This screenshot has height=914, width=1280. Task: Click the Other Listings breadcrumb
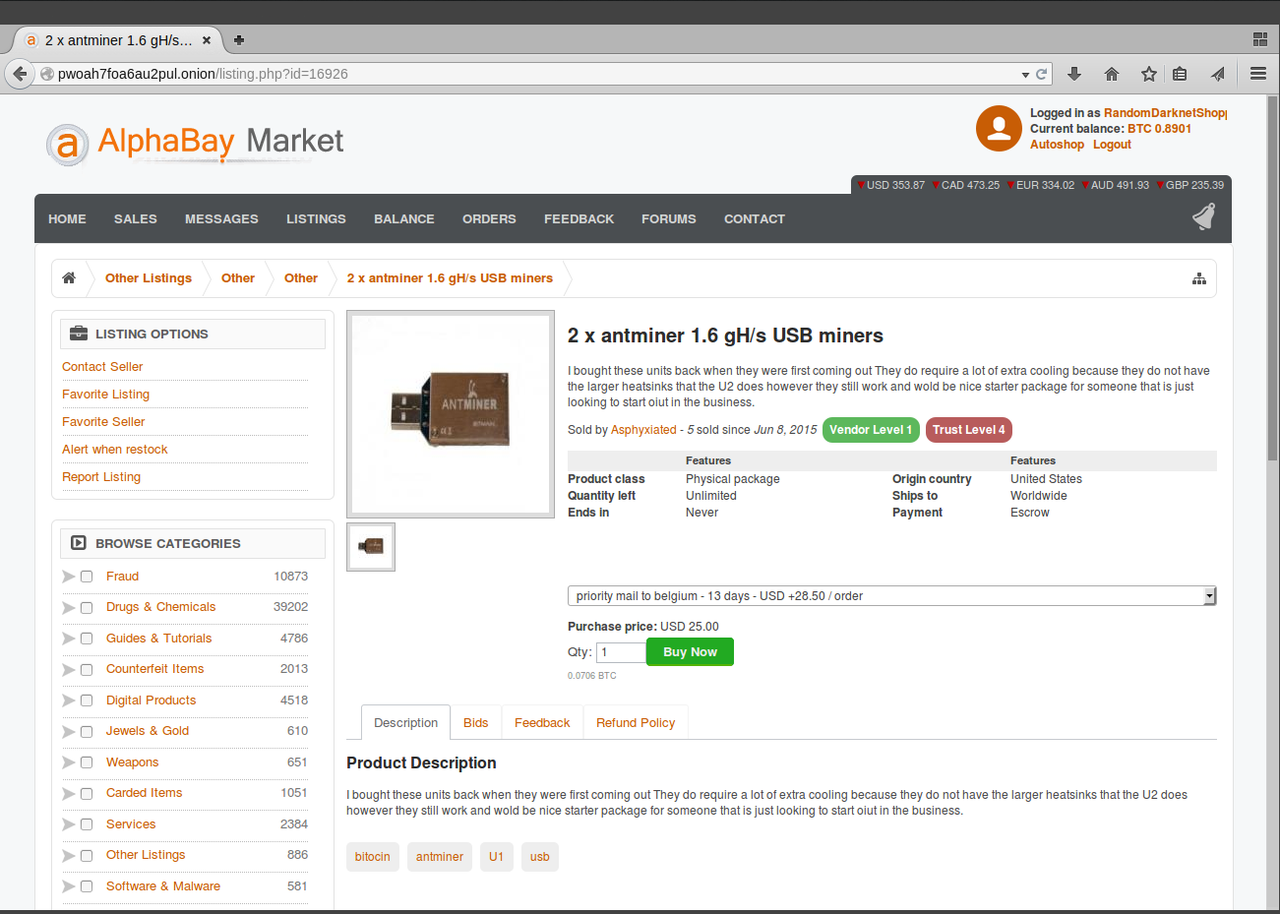point(148,278)
